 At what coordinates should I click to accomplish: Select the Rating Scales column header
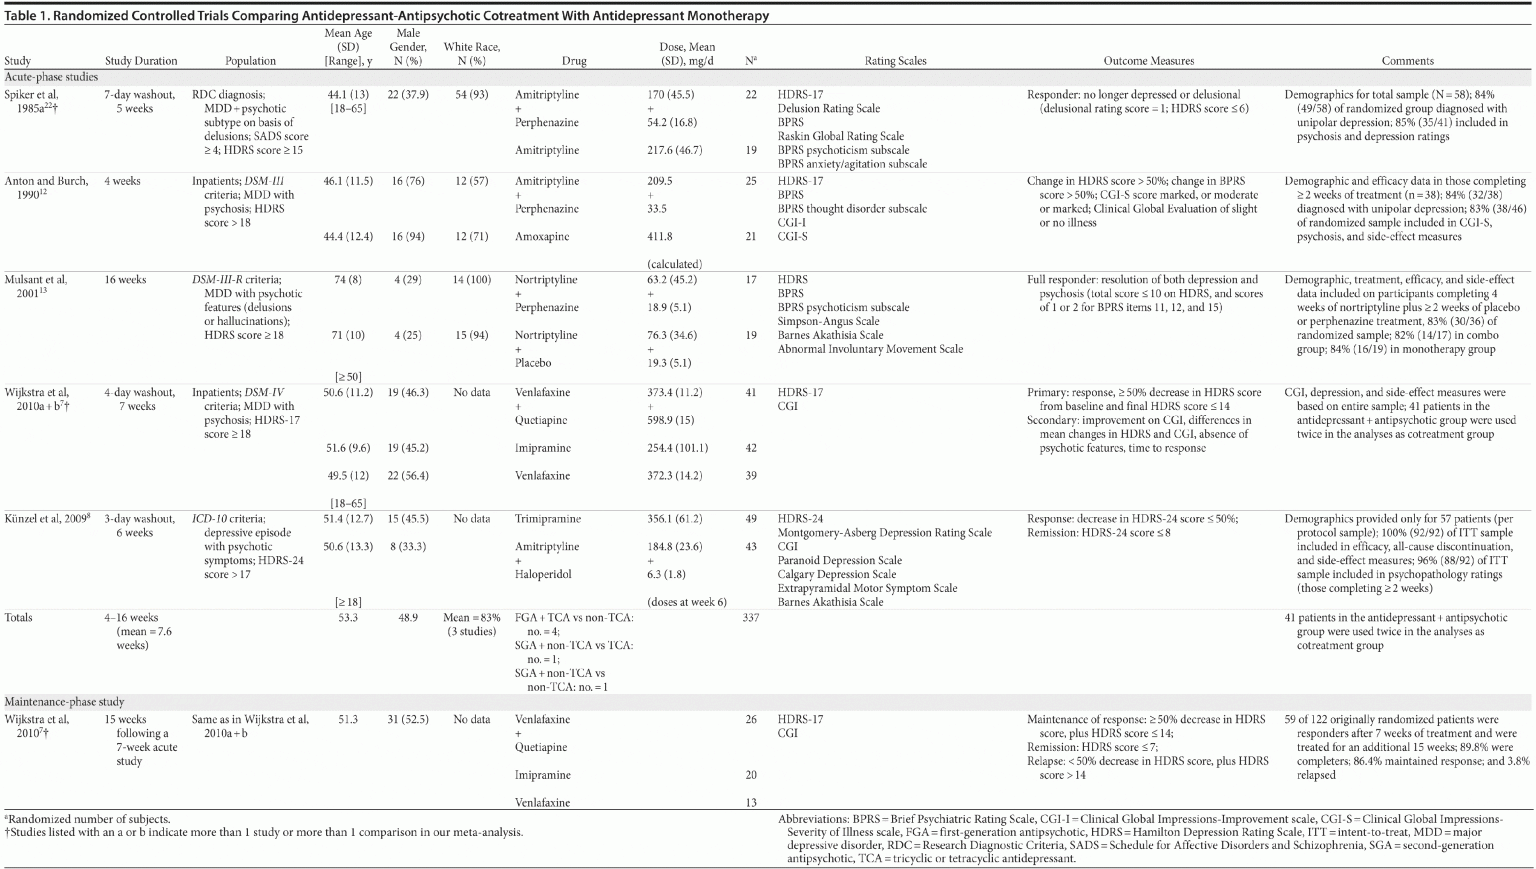(895, 61)
